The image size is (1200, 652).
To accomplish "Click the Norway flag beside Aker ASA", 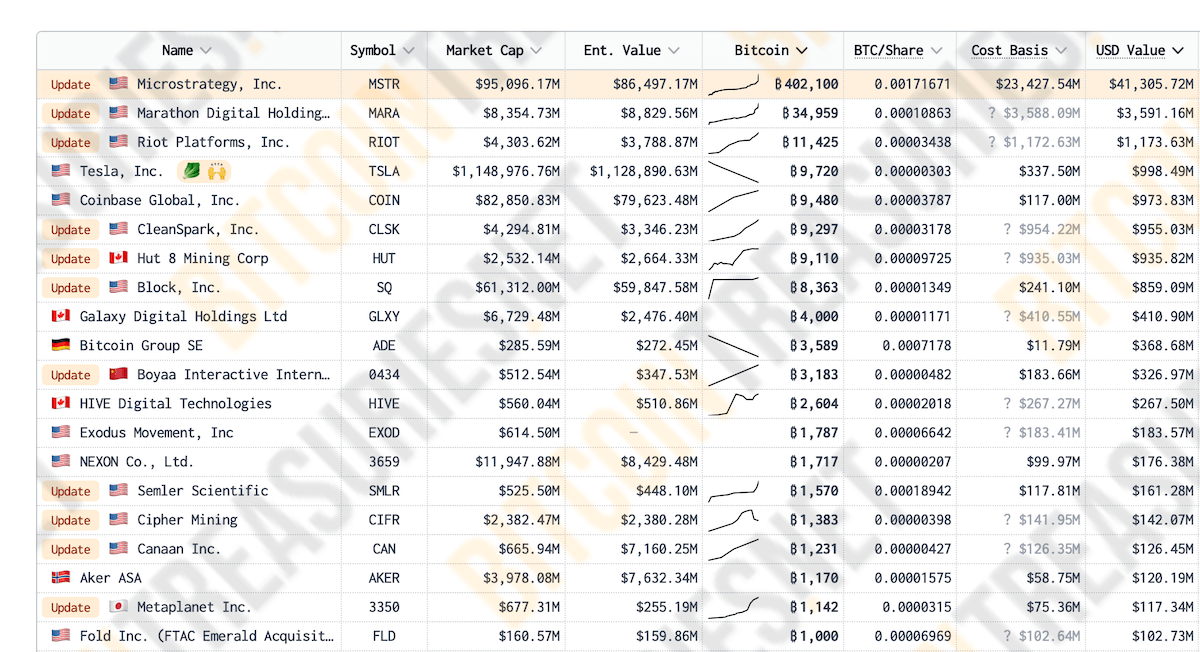I will (x=61, y=577).
